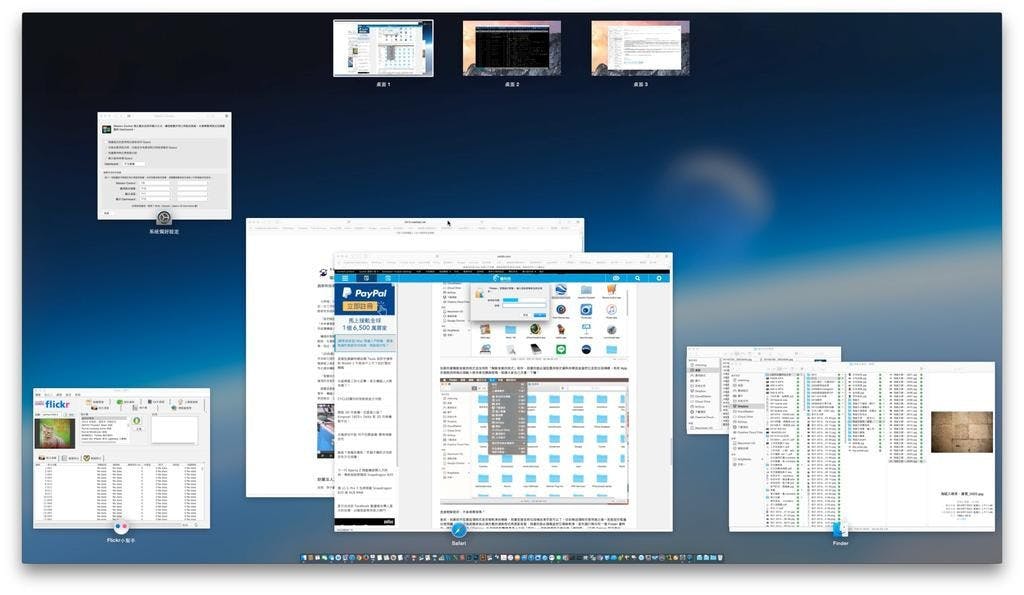Click the green LINE icon in the article screenshot
The width and height of the screenshot is (1024, 595).
pyautogui.click(x=560, y=349)
